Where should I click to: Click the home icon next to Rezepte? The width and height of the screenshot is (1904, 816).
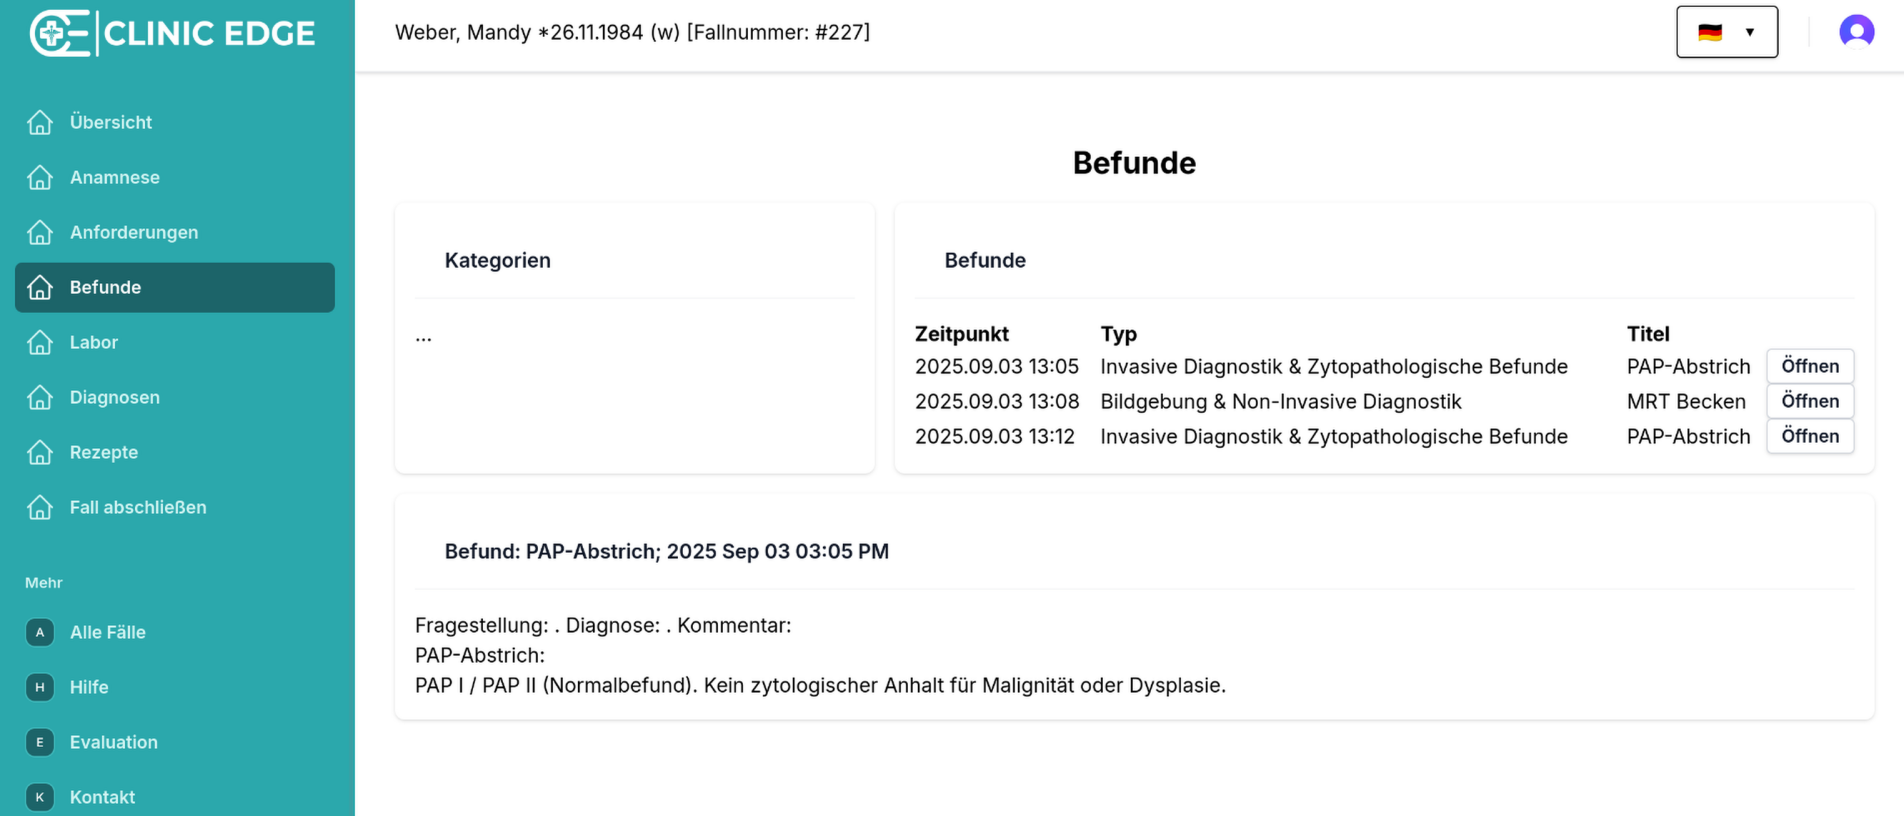pos(40,452)
